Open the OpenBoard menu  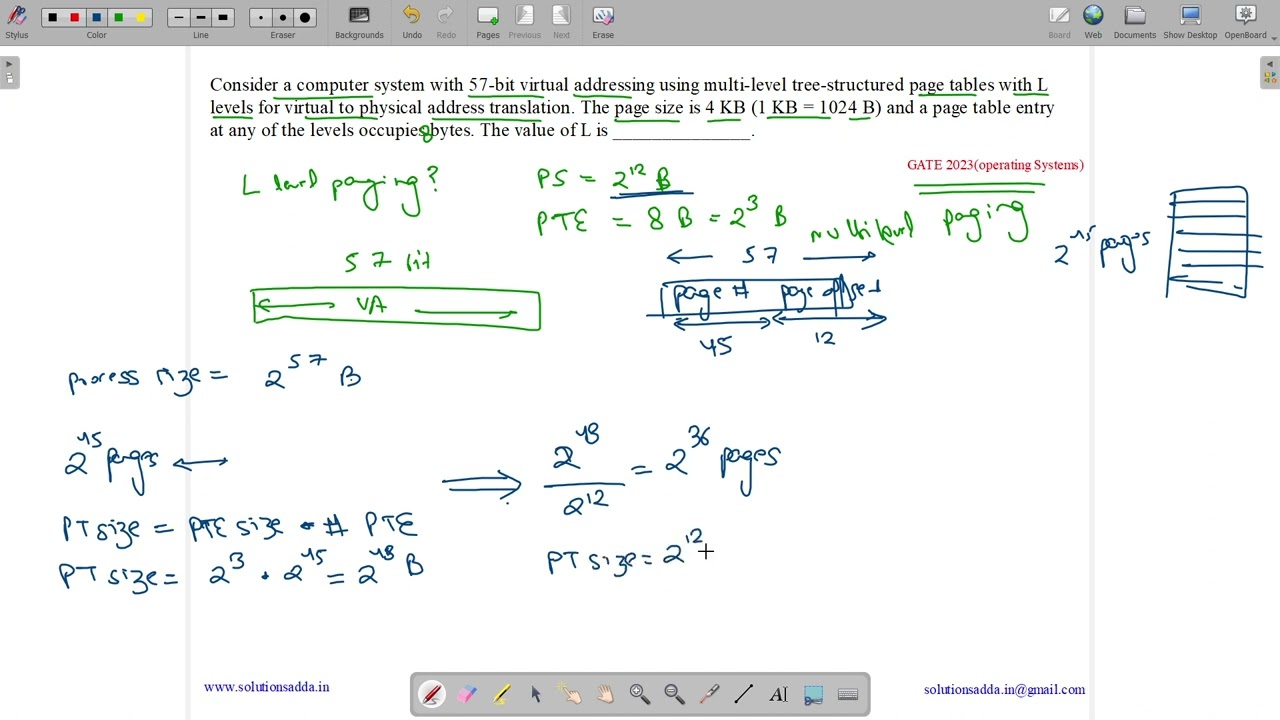pyautogui.click(x=1245, y=22)
